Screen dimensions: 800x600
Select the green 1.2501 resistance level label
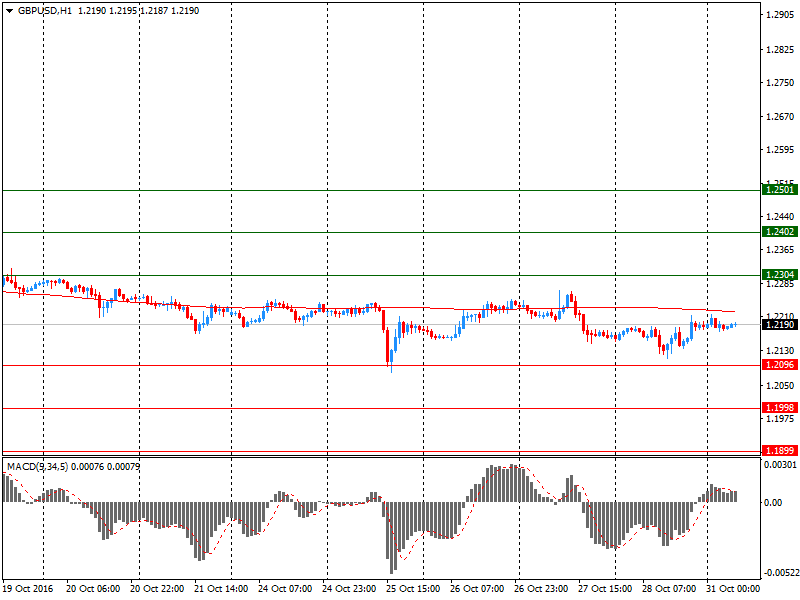pos(780,190)
